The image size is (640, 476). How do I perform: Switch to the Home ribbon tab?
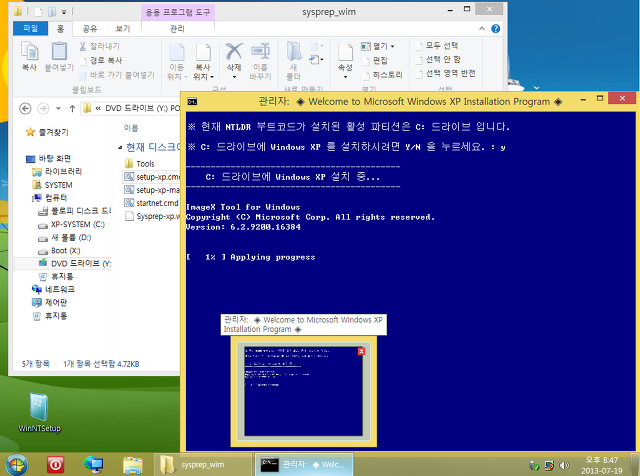pyautogui.click(x=60, y=28)
